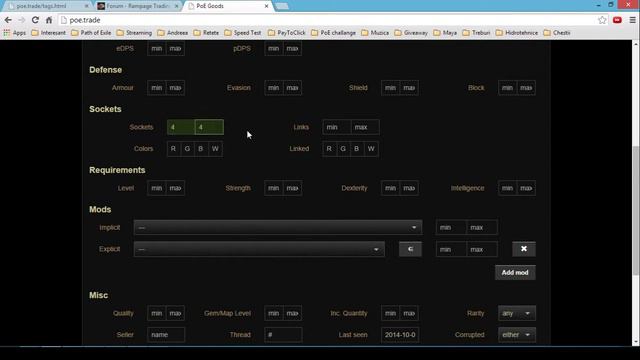Open the Apps bookmarks shortcut
640x360 pixels.
(x=15, y=33)
